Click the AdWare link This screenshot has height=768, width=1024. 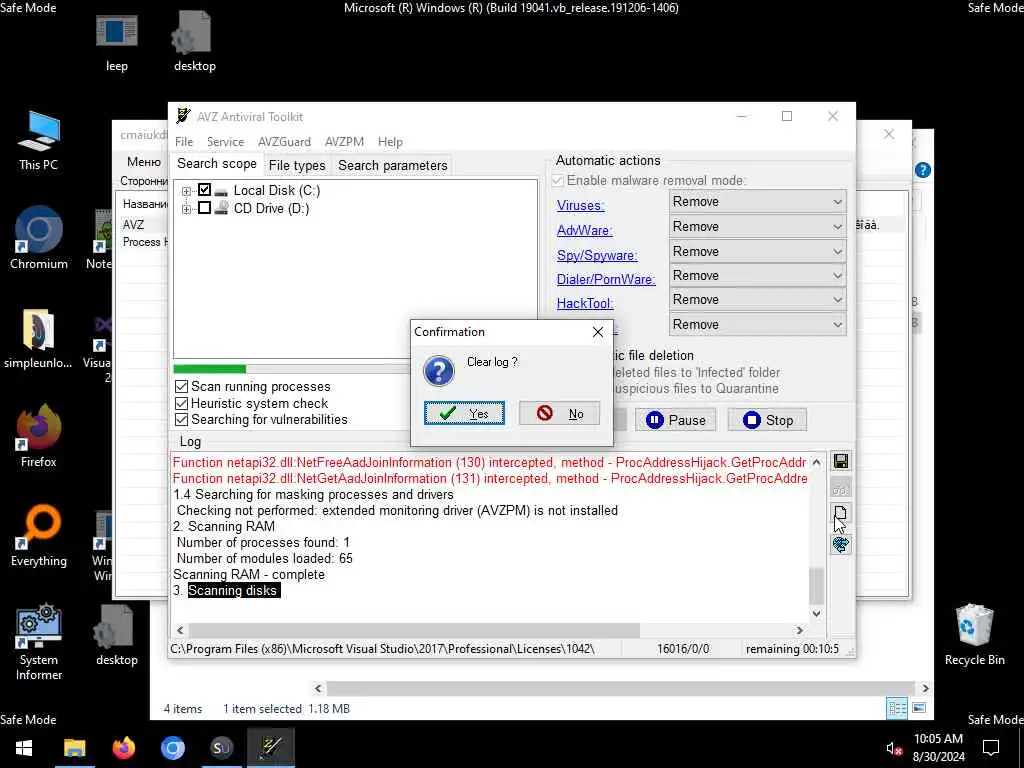(x=584, y=230)
